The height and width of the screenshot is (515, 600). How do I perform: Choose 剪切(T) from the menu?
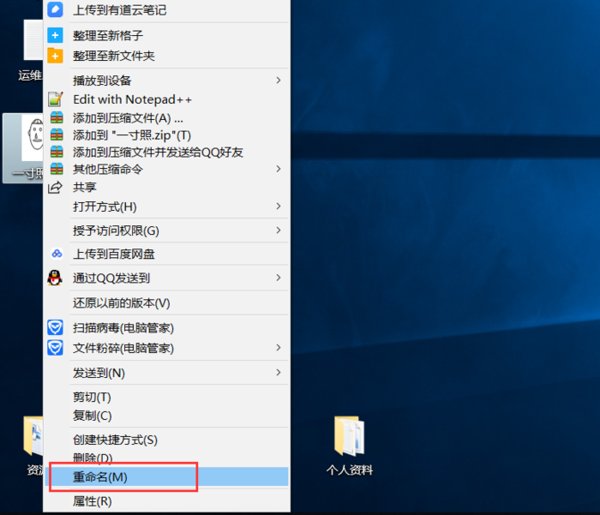[x=166, y=397]
